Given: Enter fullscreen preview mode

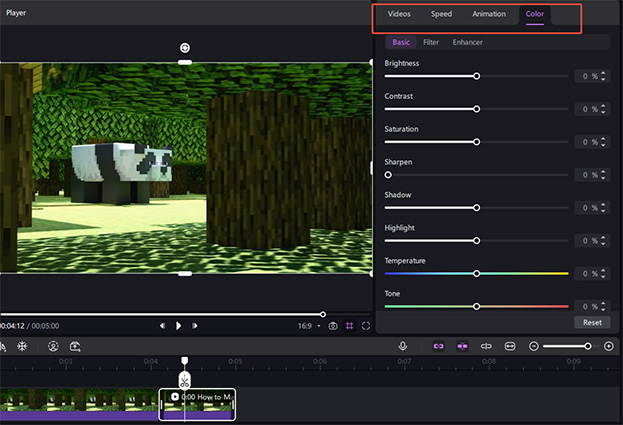Looking at the screenshot, I should (x=366, y=326).
